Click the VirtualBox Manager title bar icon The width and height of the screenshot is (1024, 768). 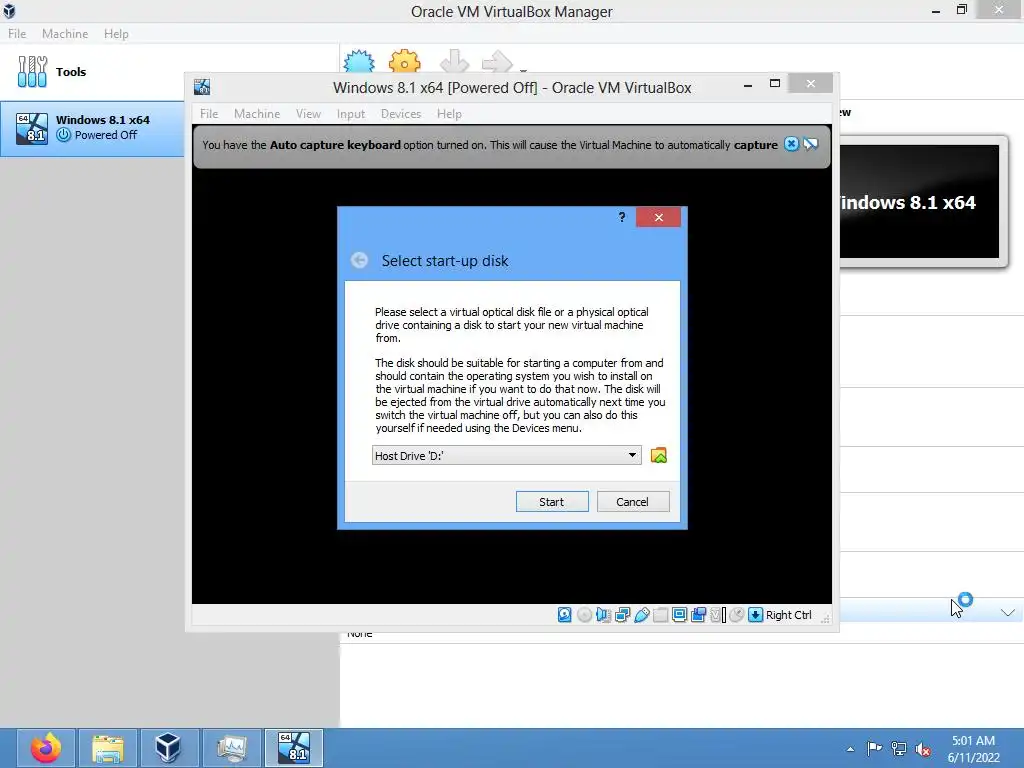(x=9, y=10)
